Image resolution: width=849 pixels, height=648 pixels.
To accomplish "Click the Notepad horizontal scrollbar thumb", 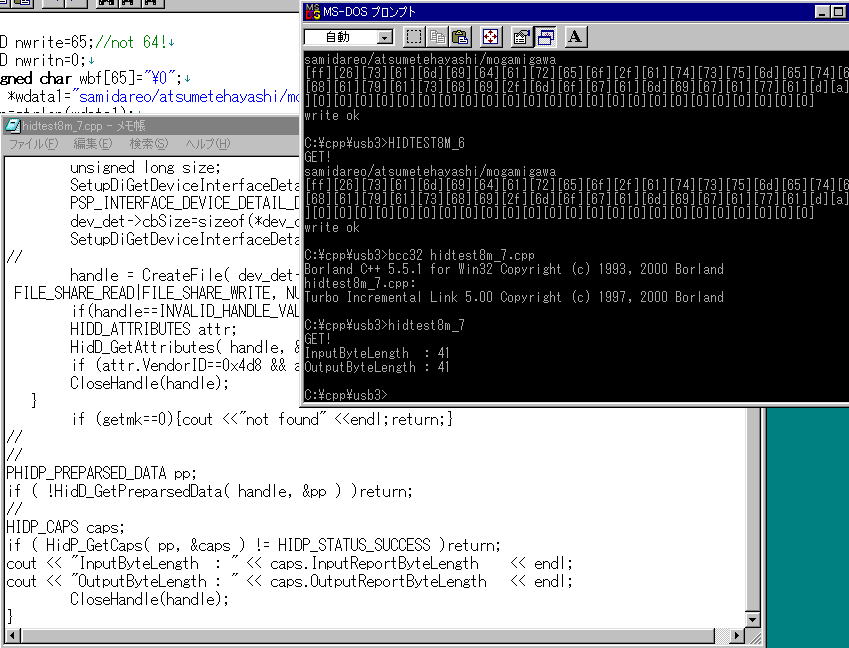I will pos(367,635).
